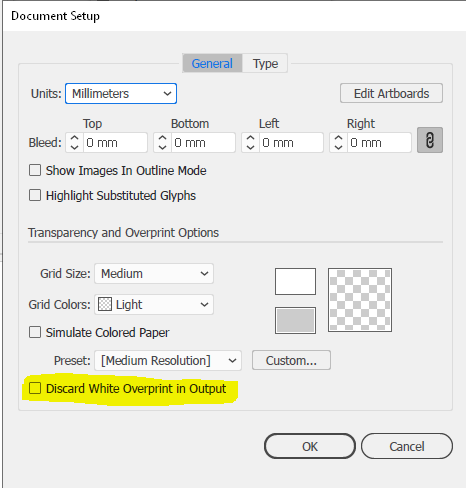This screenshot has width=466, height=488.
Task: Open the gray grid color swatch
Action: point(295,320)
